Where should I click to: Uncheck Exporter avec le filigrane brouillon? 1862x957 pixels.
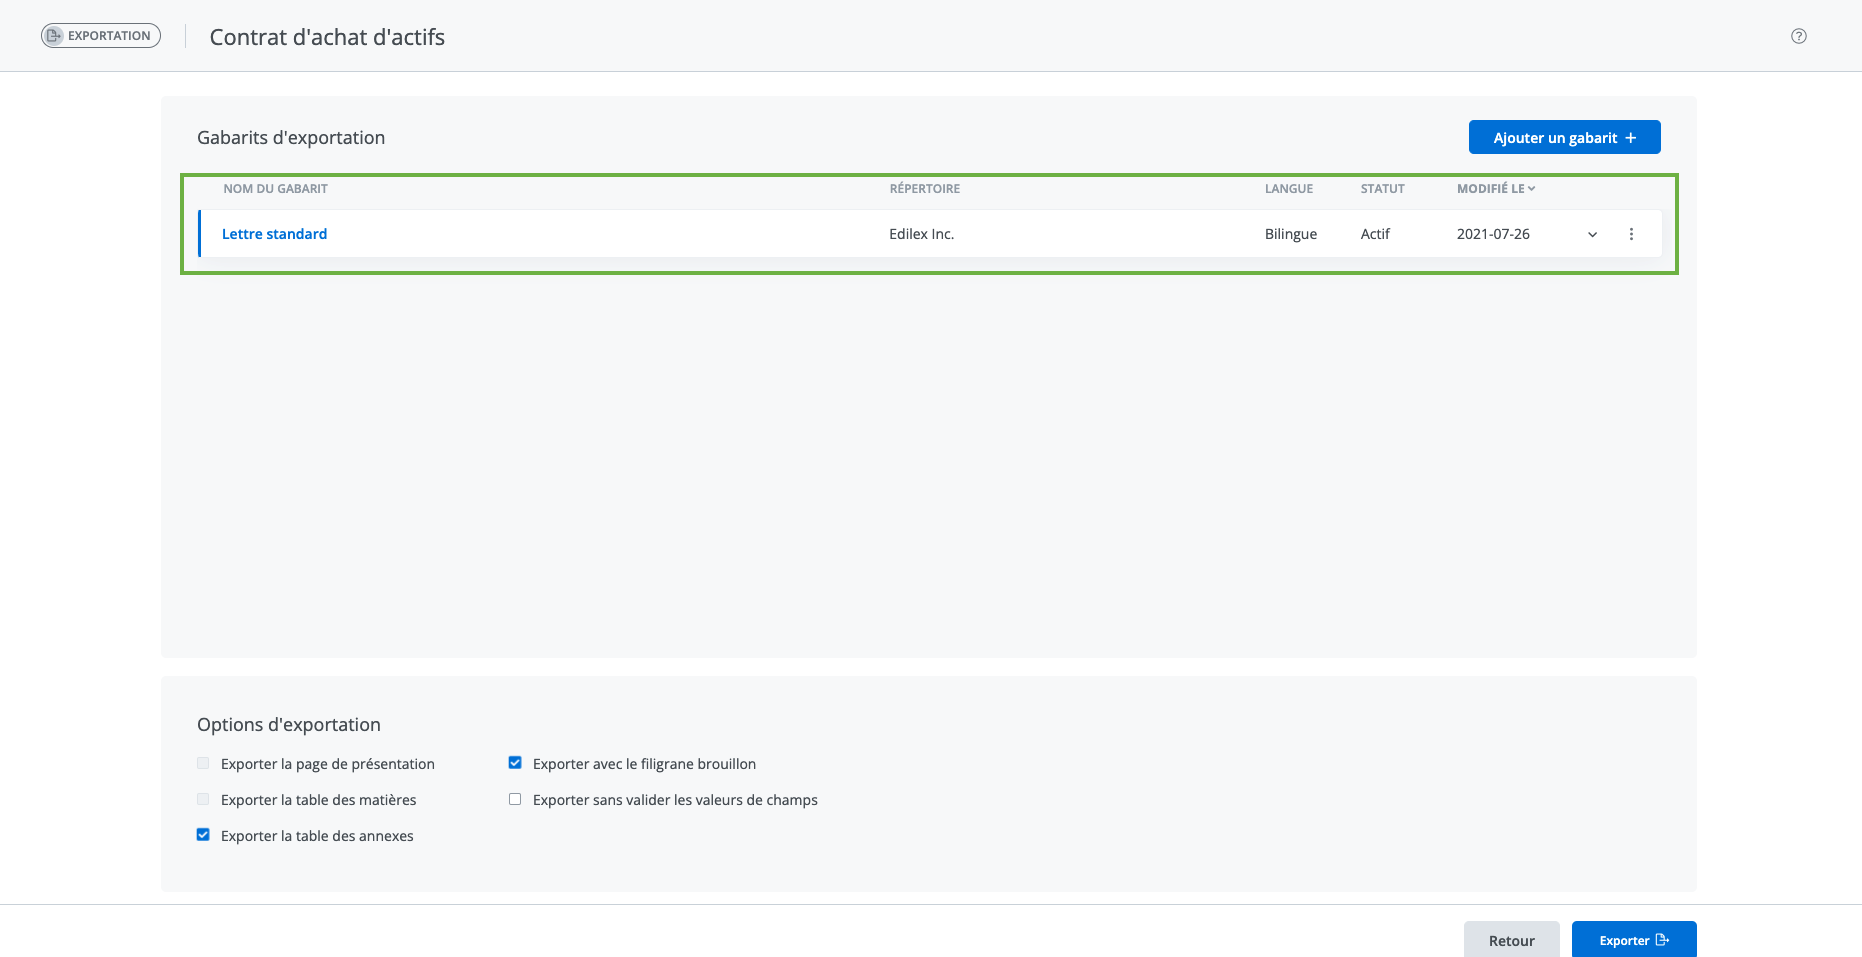515,763
